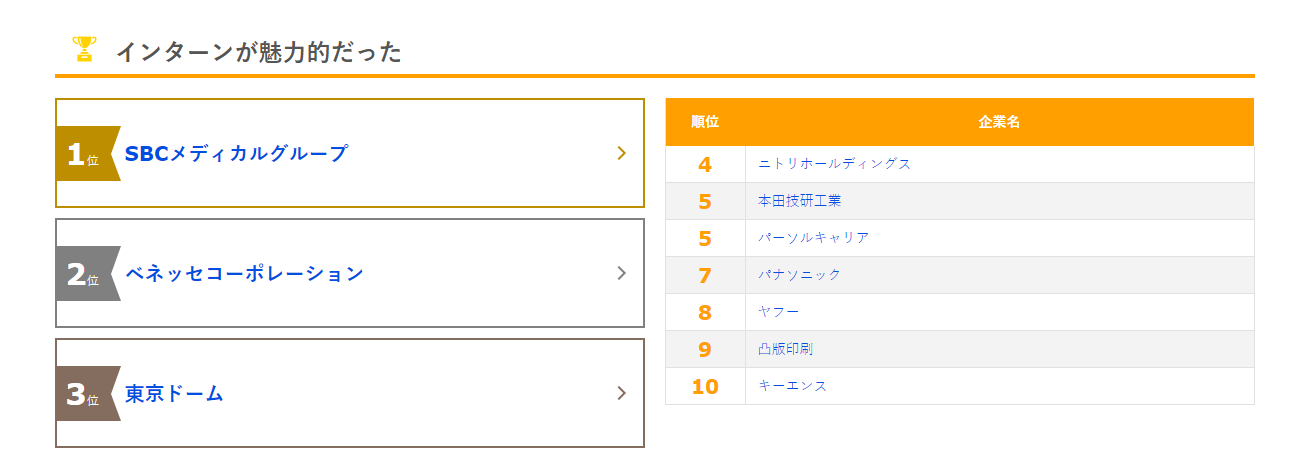Click the 企業名 column header
The height and width of the screenshot is (475, 1316).
[x=998, y=122]
